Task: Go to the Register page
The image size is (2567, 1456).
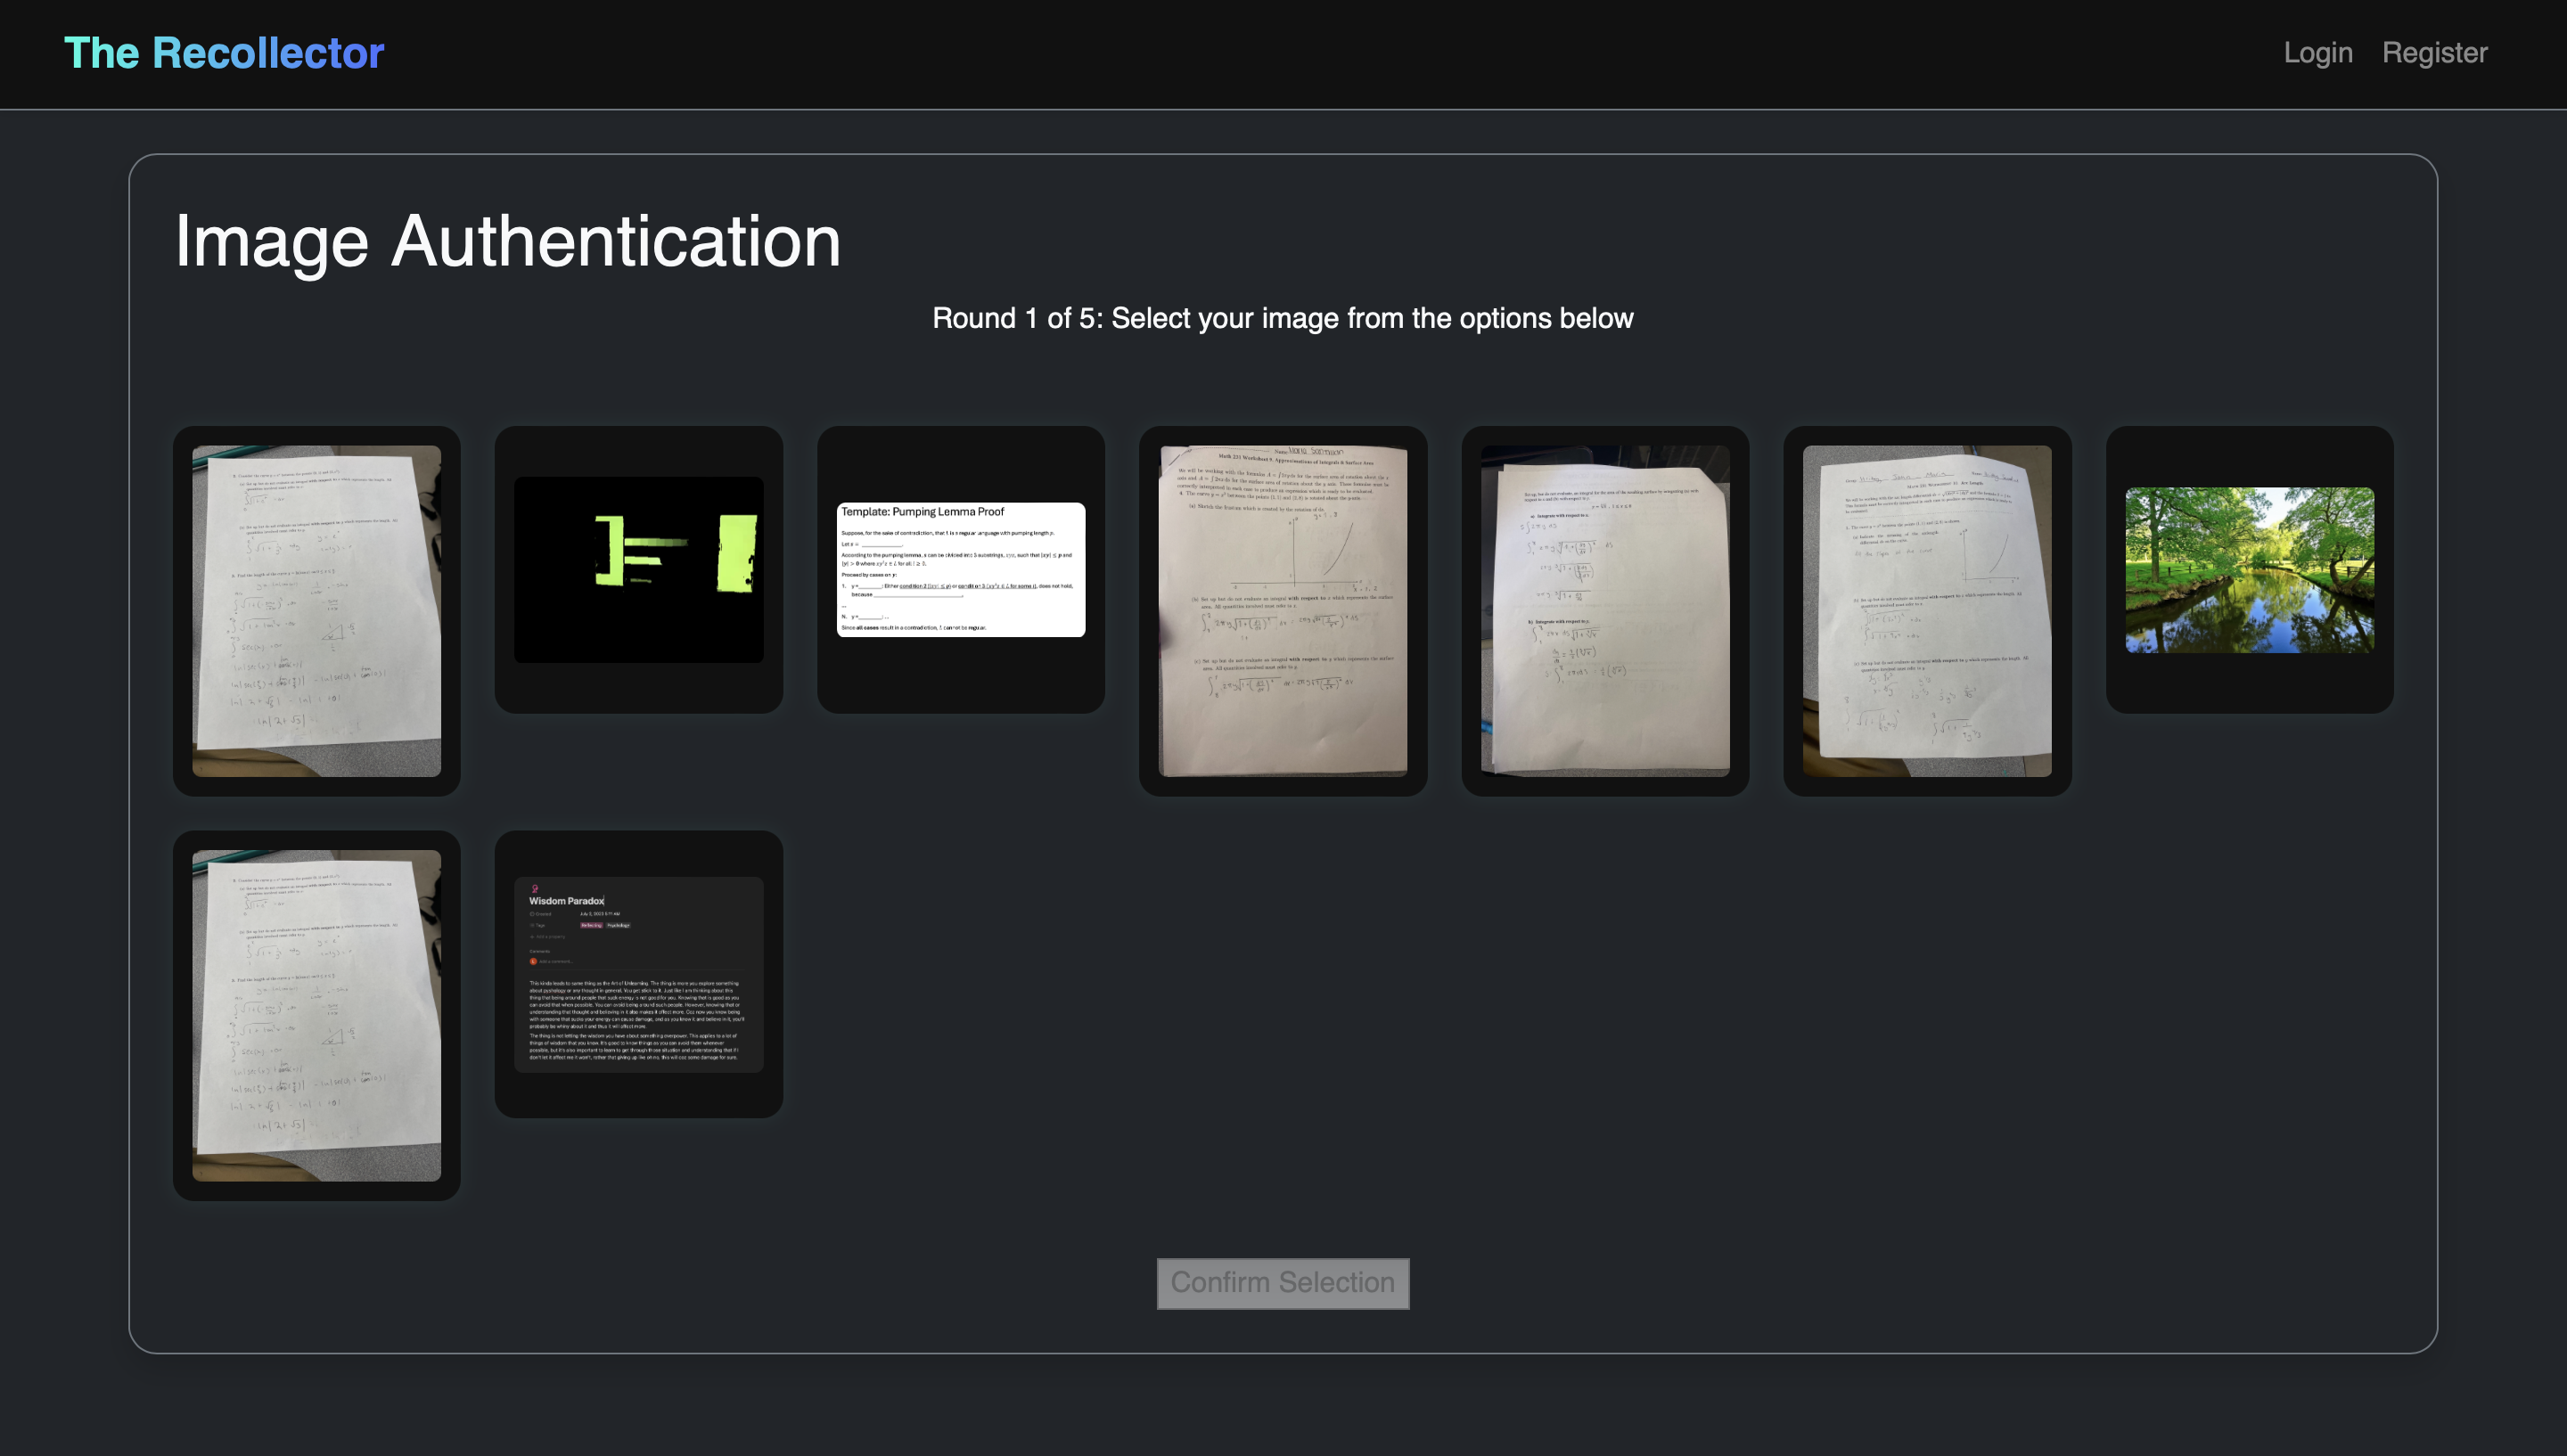Action: 2434,53
